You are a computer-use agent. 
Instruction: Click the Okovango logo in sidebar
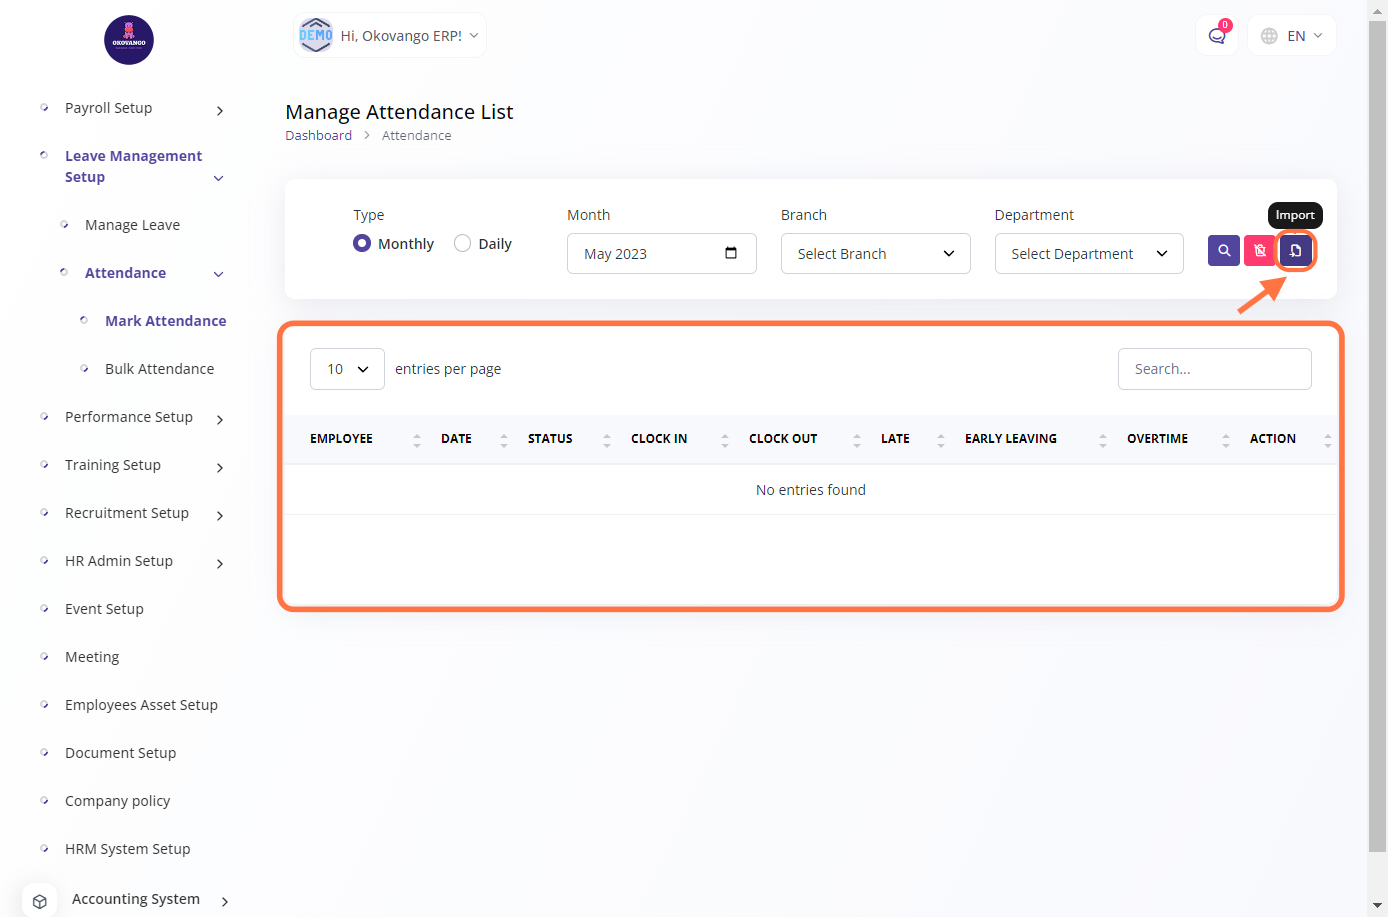[129, 40]
